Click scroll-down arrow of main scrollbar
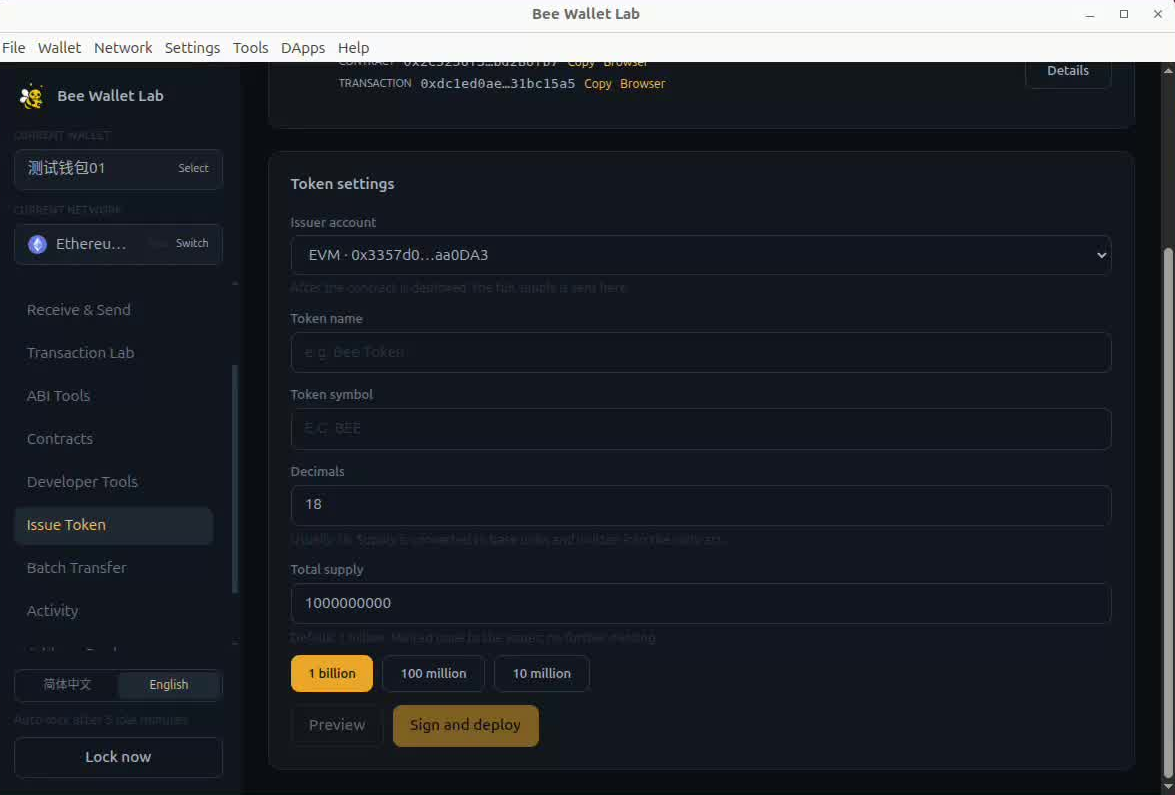 (x=1168, y=786)
